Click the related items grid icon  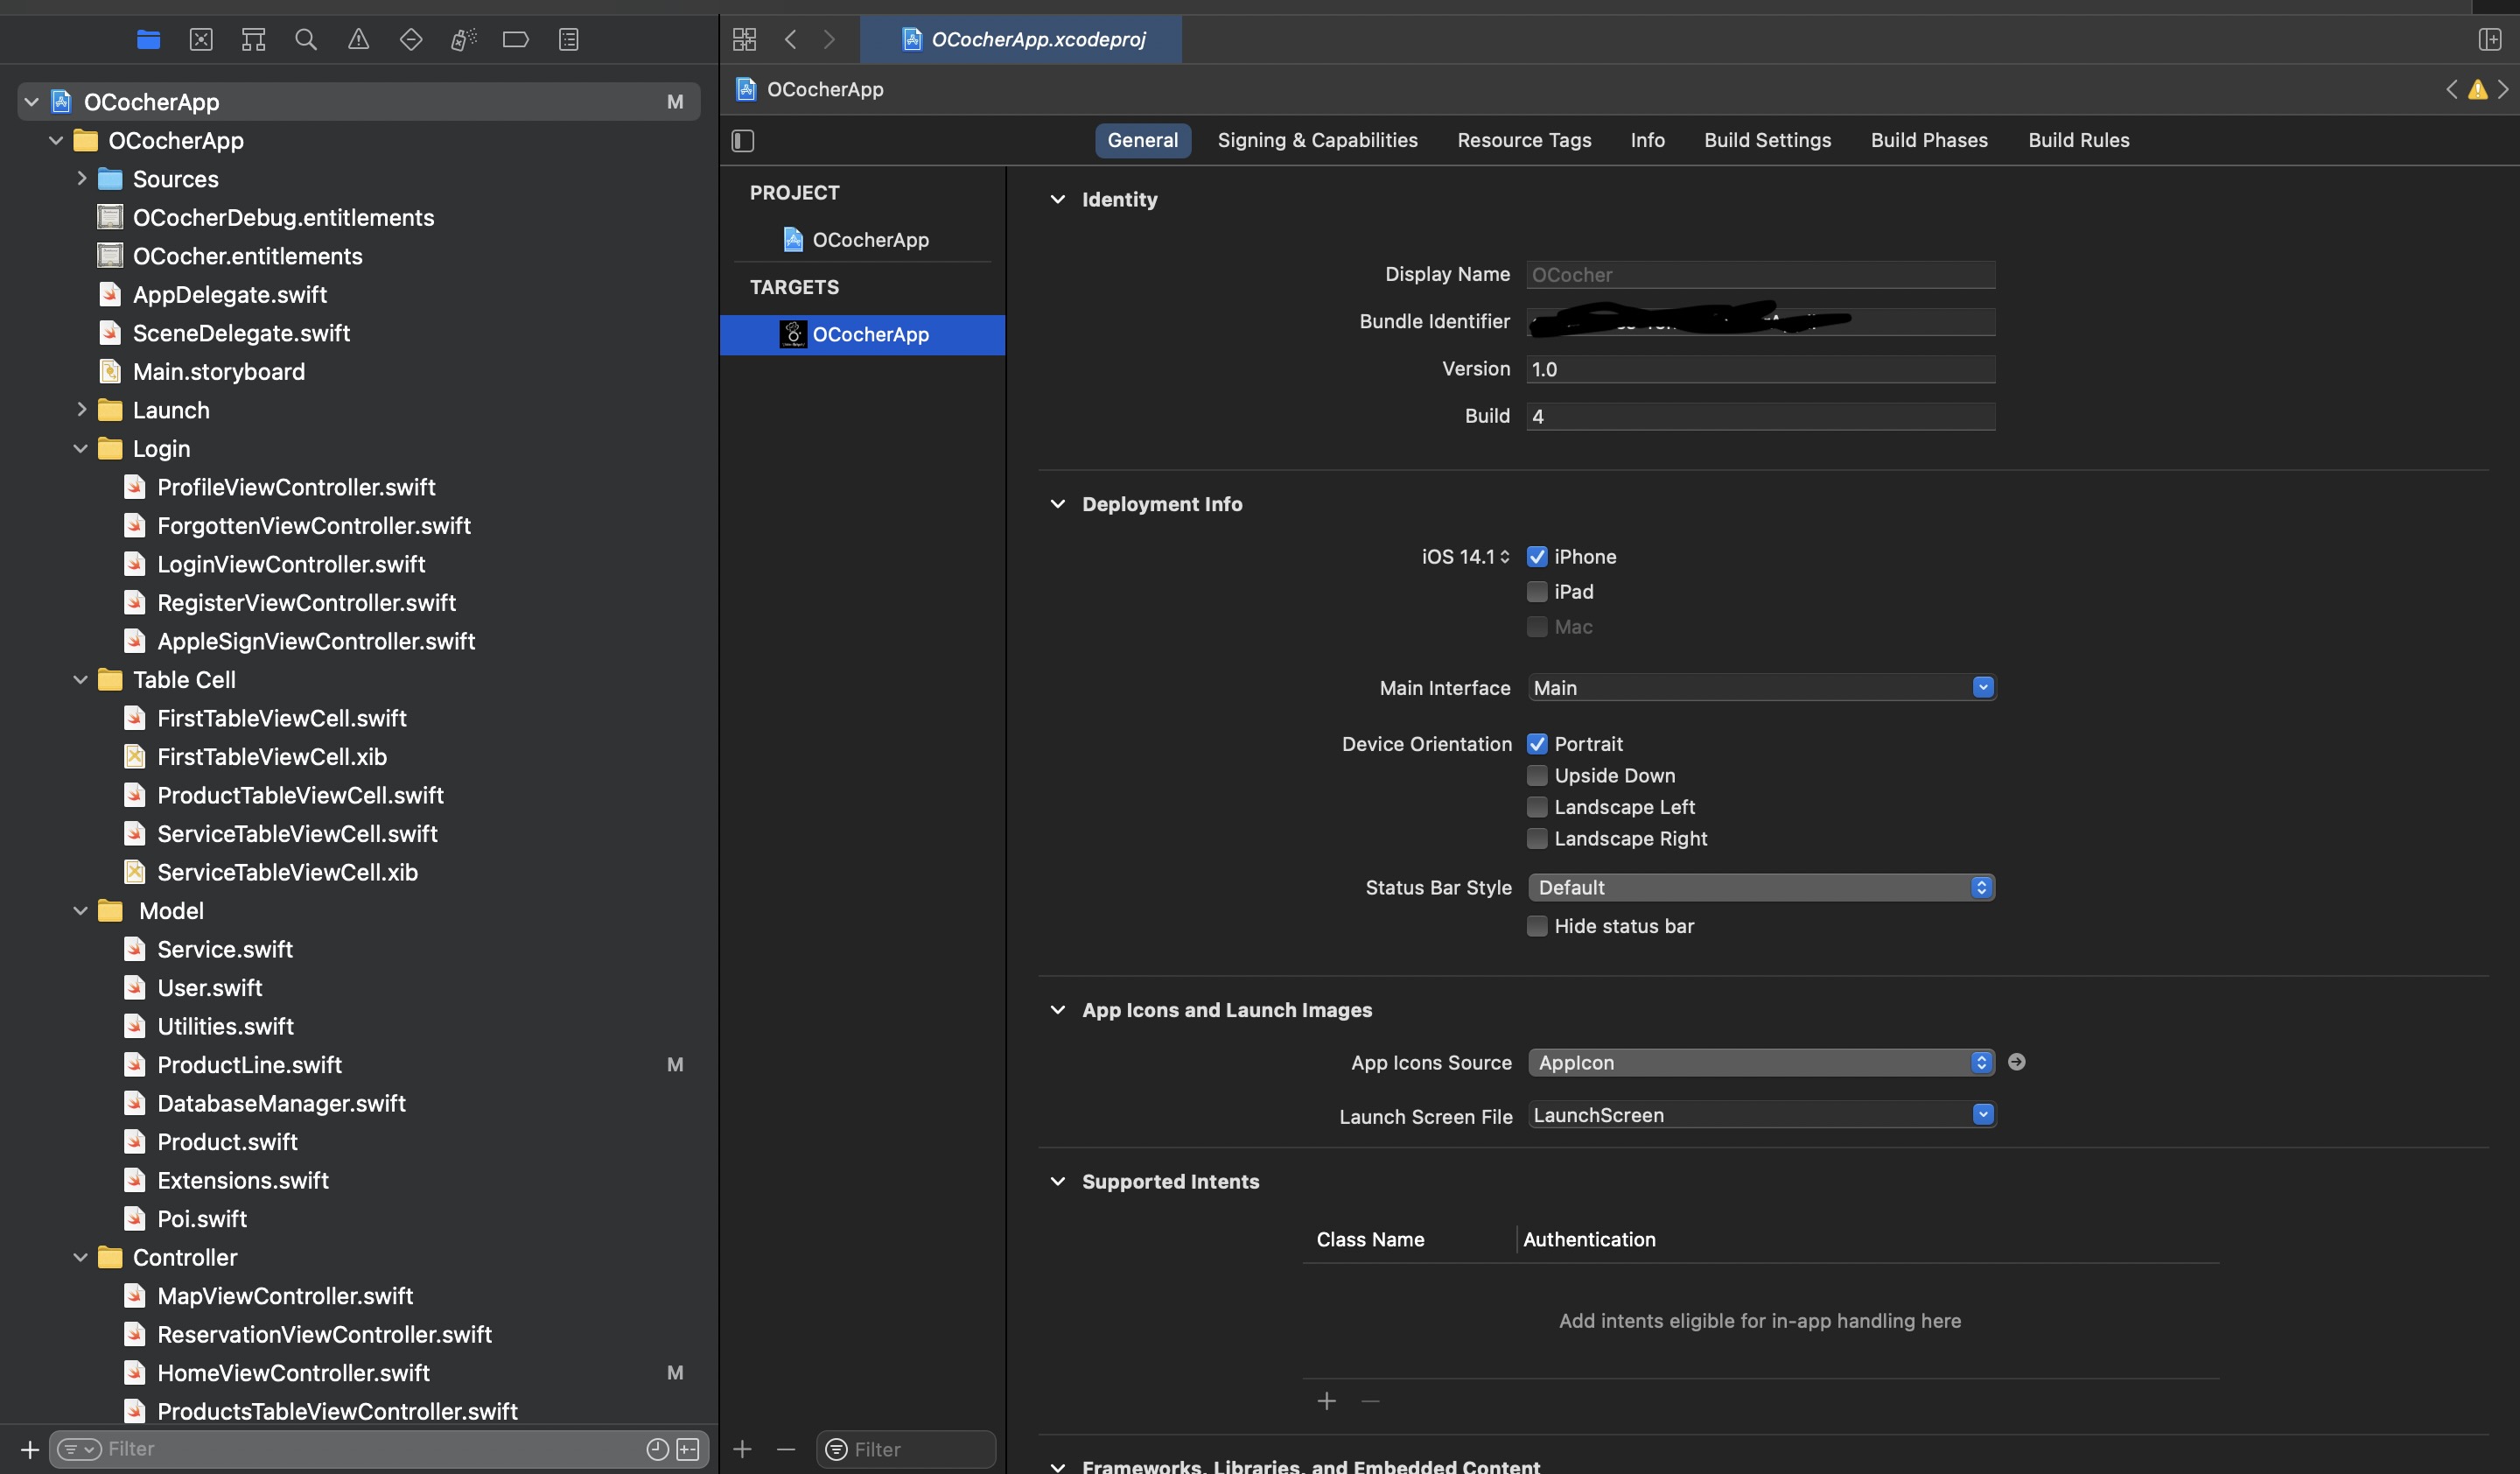tap(744, 39)
